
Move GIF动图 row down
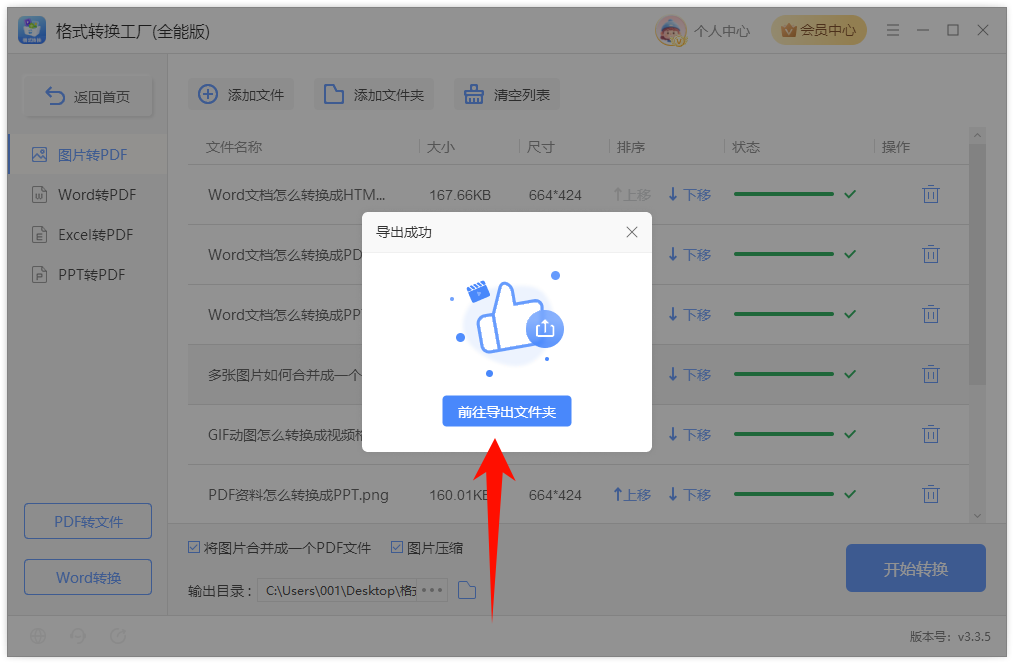click(x=689, y=434)
